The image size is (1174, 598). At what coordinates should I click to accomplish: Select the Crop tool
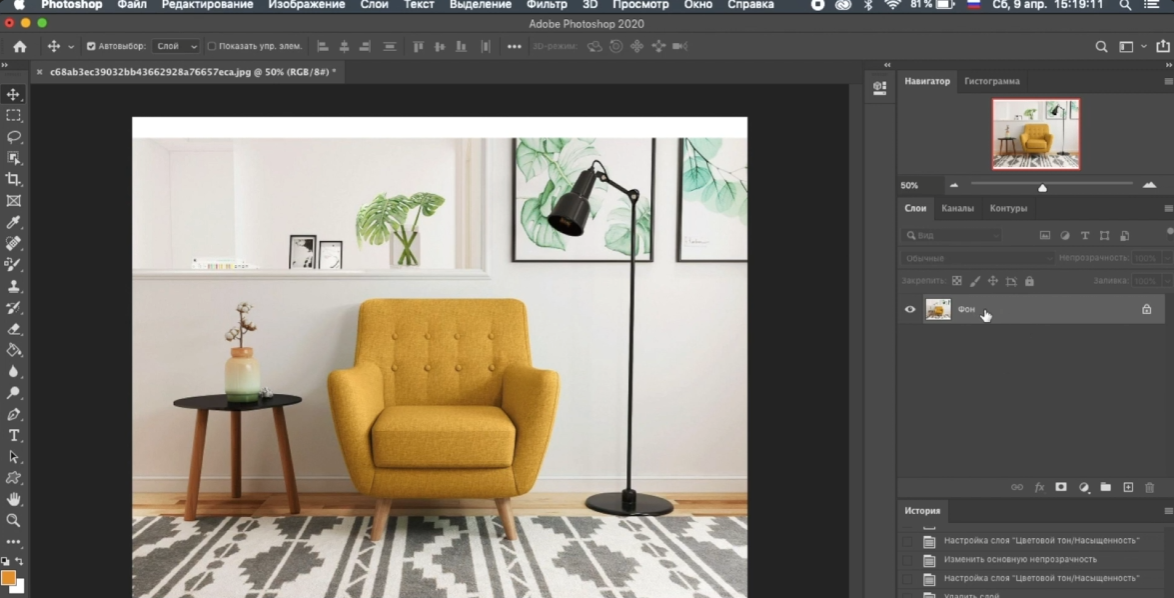click(x=13, y=180)
